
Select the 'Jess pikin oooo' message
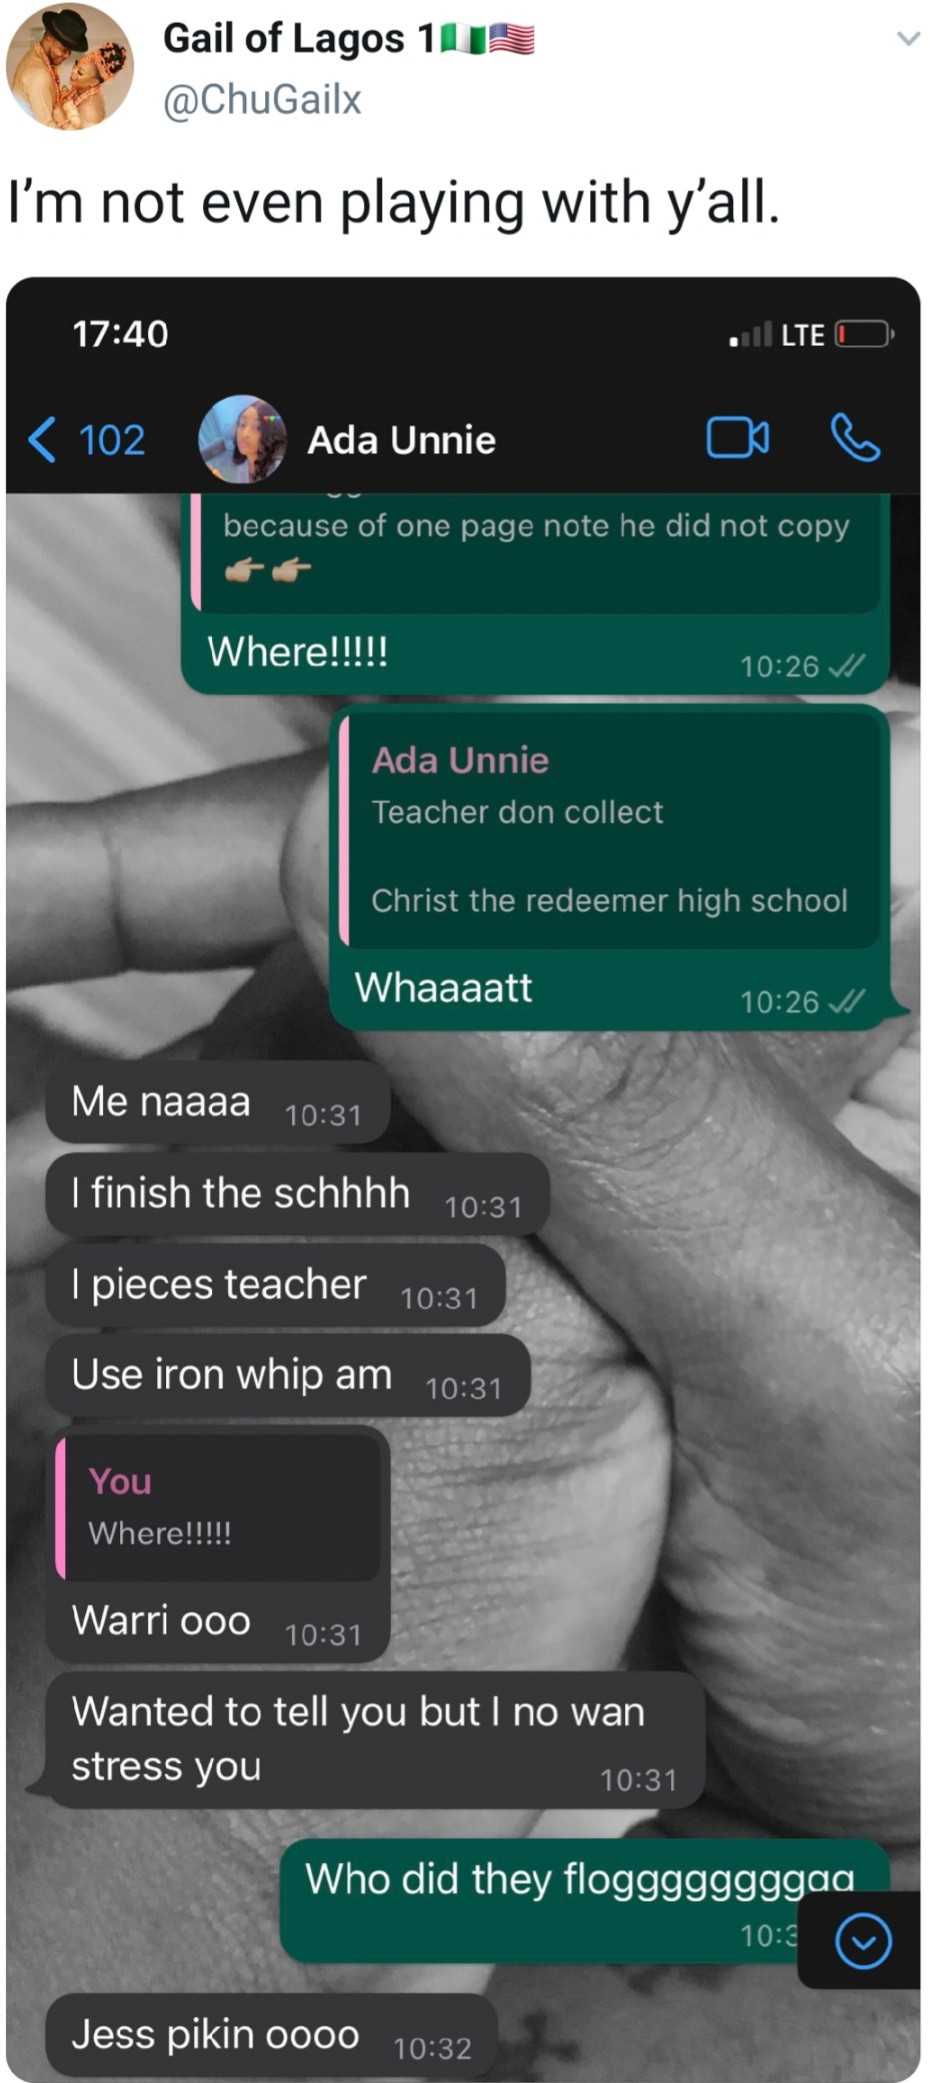pos(271,2036)
